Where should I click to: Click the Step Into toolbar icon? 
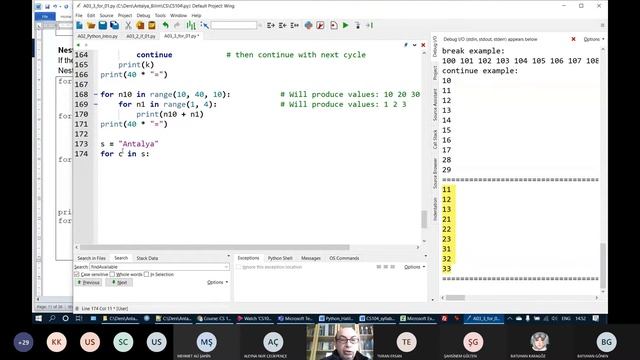(x=358, y=25)
